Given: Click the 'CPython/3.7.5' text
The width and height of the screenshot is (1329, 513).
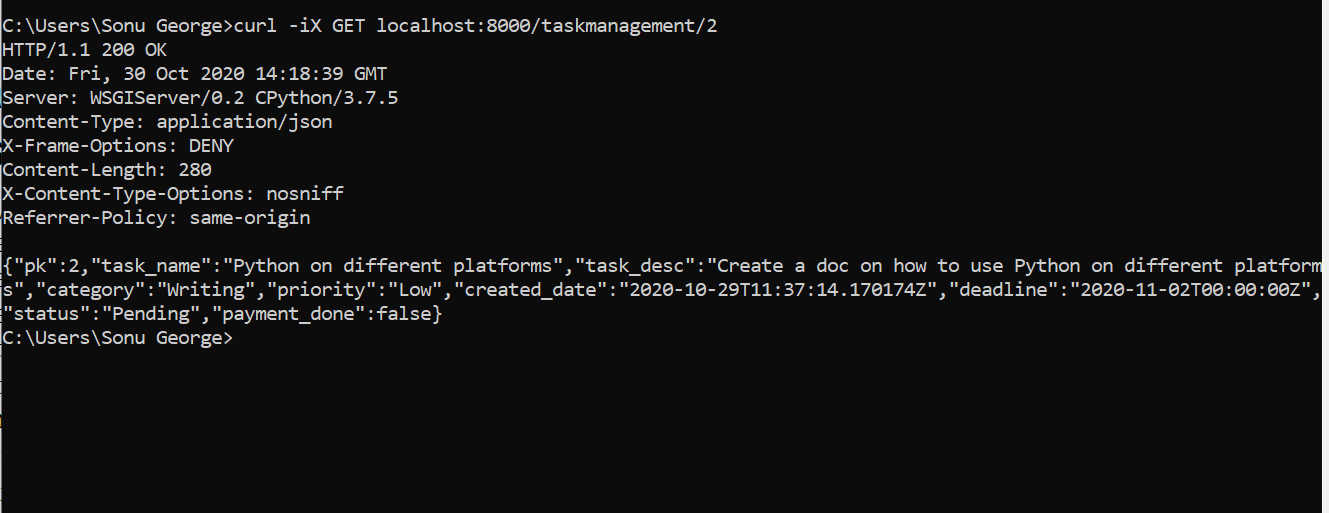Looking at the screenshot, I should click(327, 97).
